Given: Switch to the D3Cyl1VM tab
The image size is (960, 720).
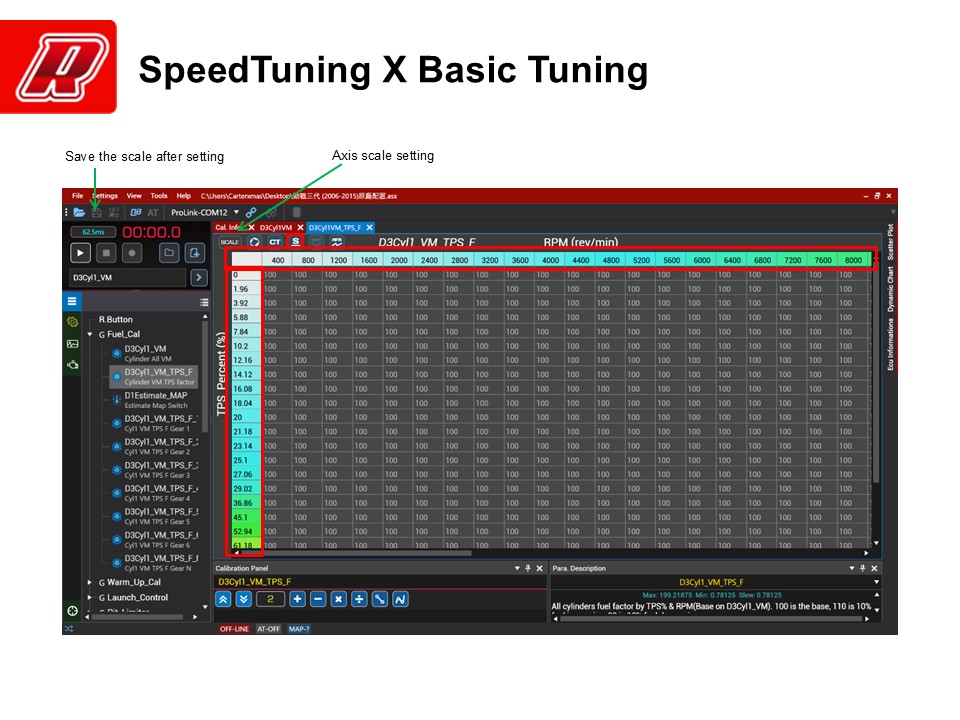Looking at the screenshot, I should [x=276, y=227].
